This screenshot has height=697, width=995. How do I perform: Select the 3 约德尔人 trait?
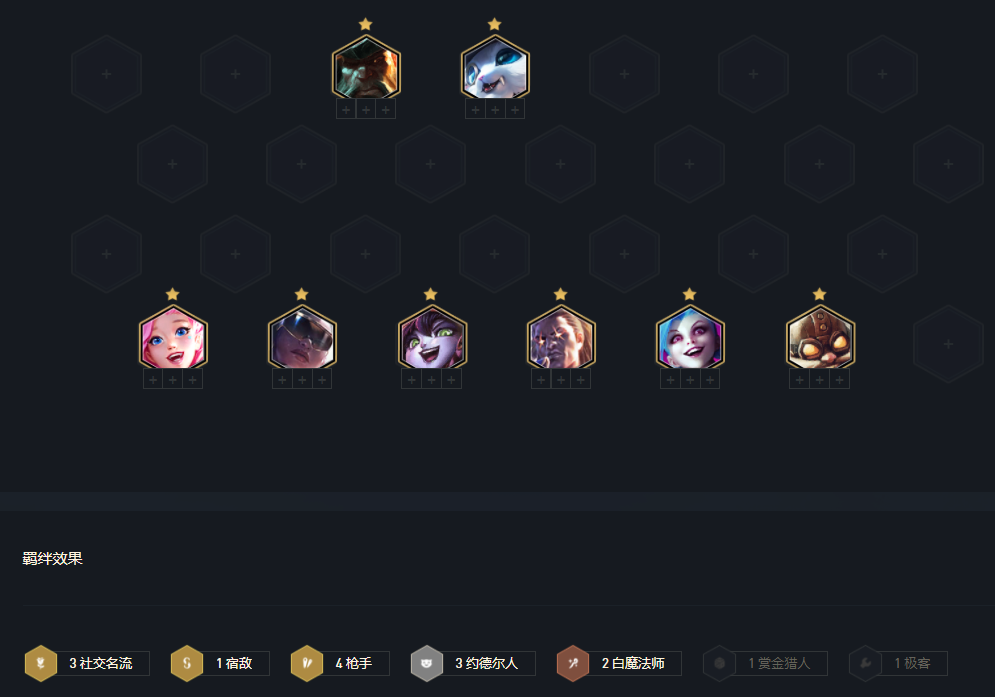pos(473,663)
